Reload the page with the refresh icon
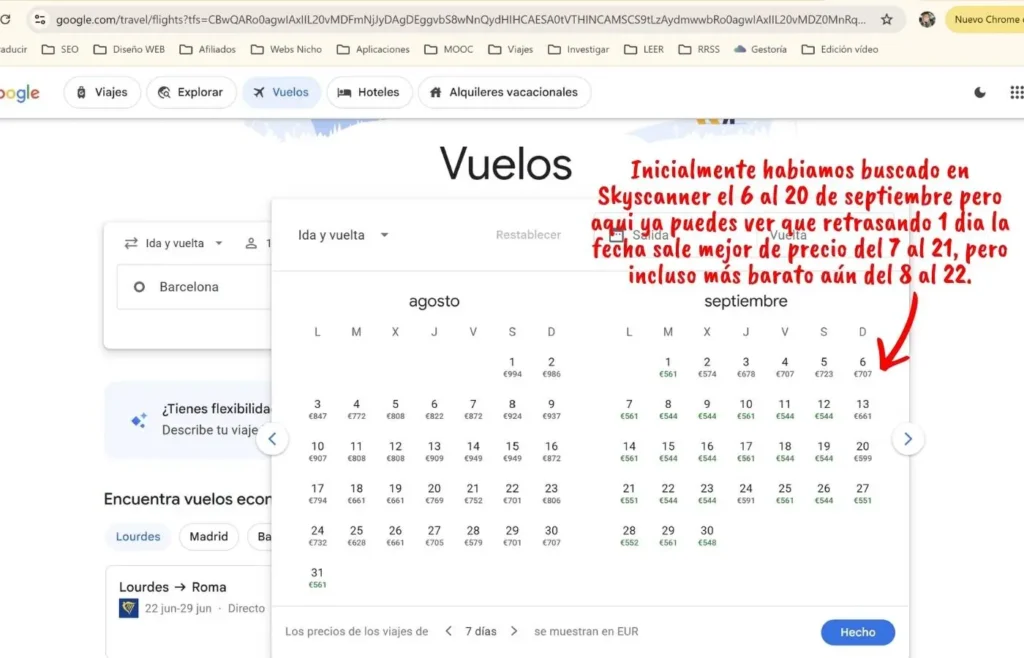Image resolution: width=1024 pixels, height=658 pixels. tap(5, 20)
